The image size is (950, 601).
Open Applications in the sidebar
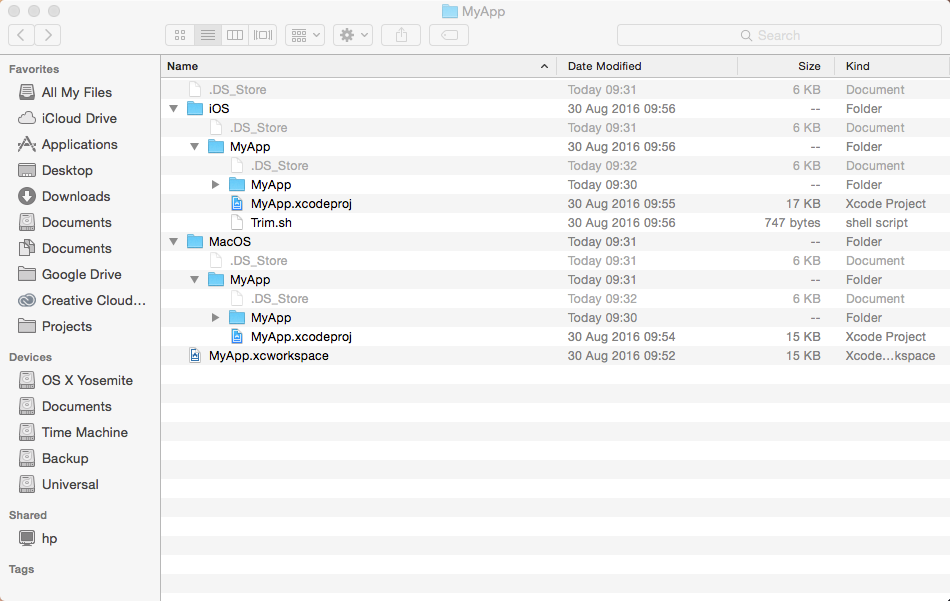pos(80,144)
